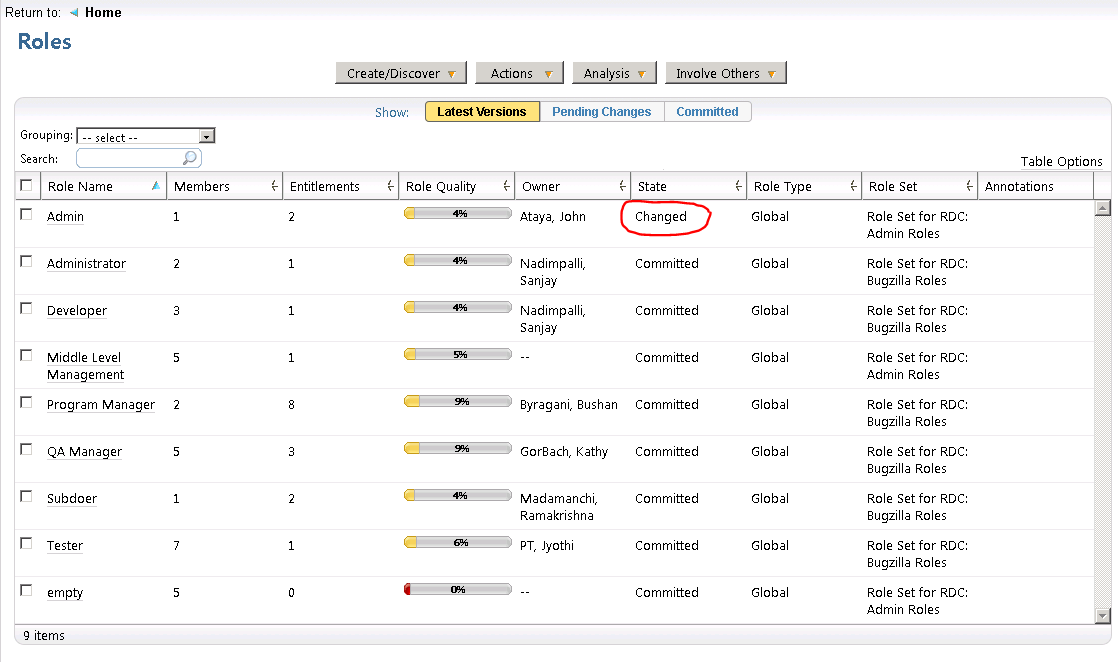Click the Members column sort icon

coord(274,187)
